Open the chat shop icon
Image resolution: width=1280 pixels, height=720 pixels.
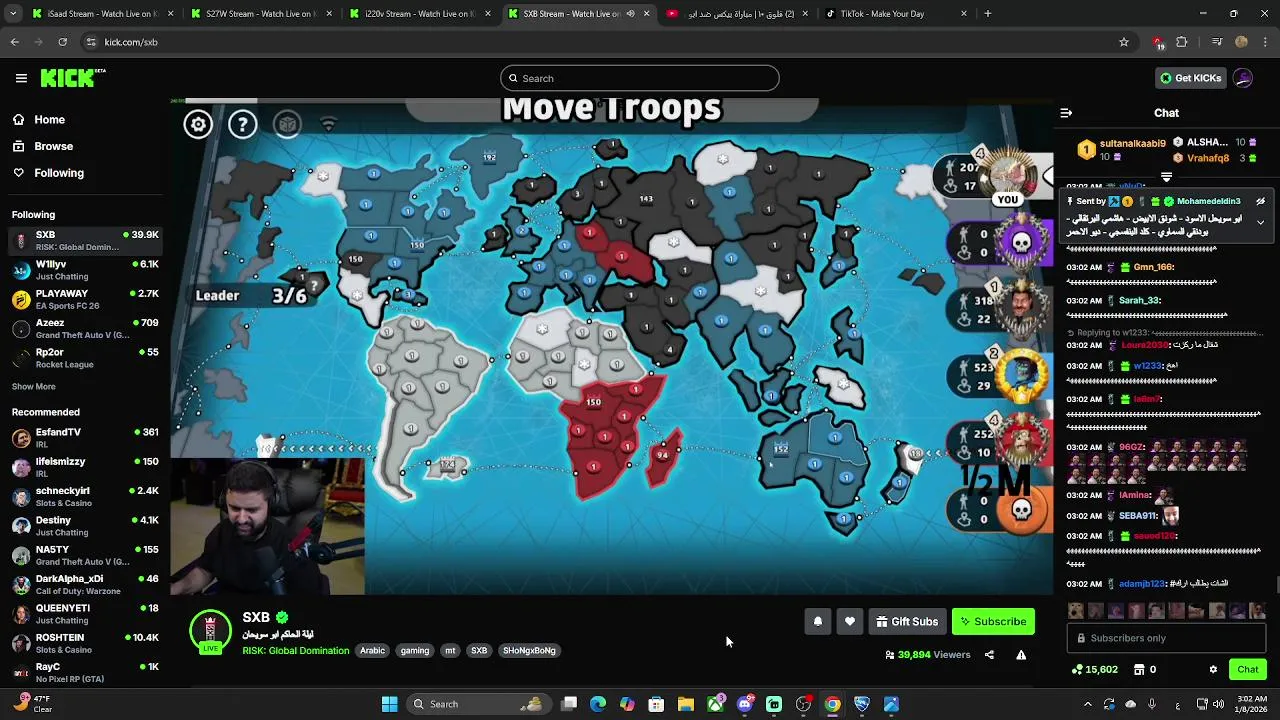pos(1139,669)
